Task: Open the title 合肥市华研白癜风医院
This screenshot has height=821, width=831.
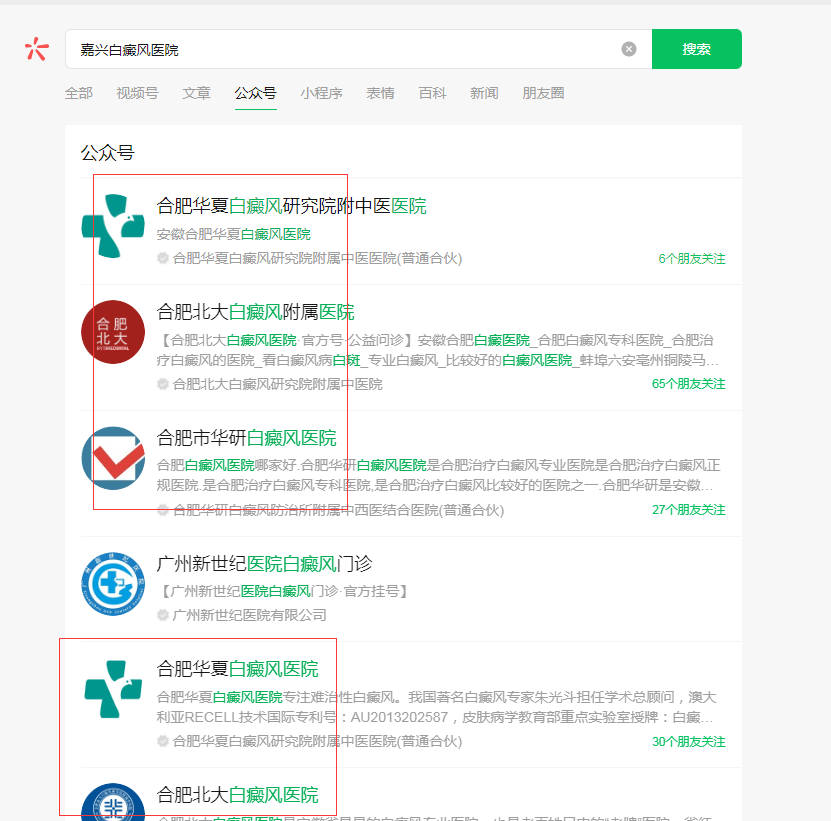Action: coord(246,438)
